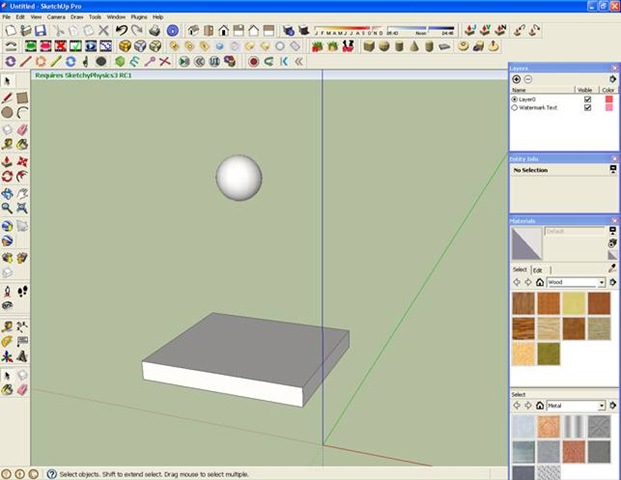Expand the Entity Info details arrow
621x480 pixels.
[x=612, y=170]
